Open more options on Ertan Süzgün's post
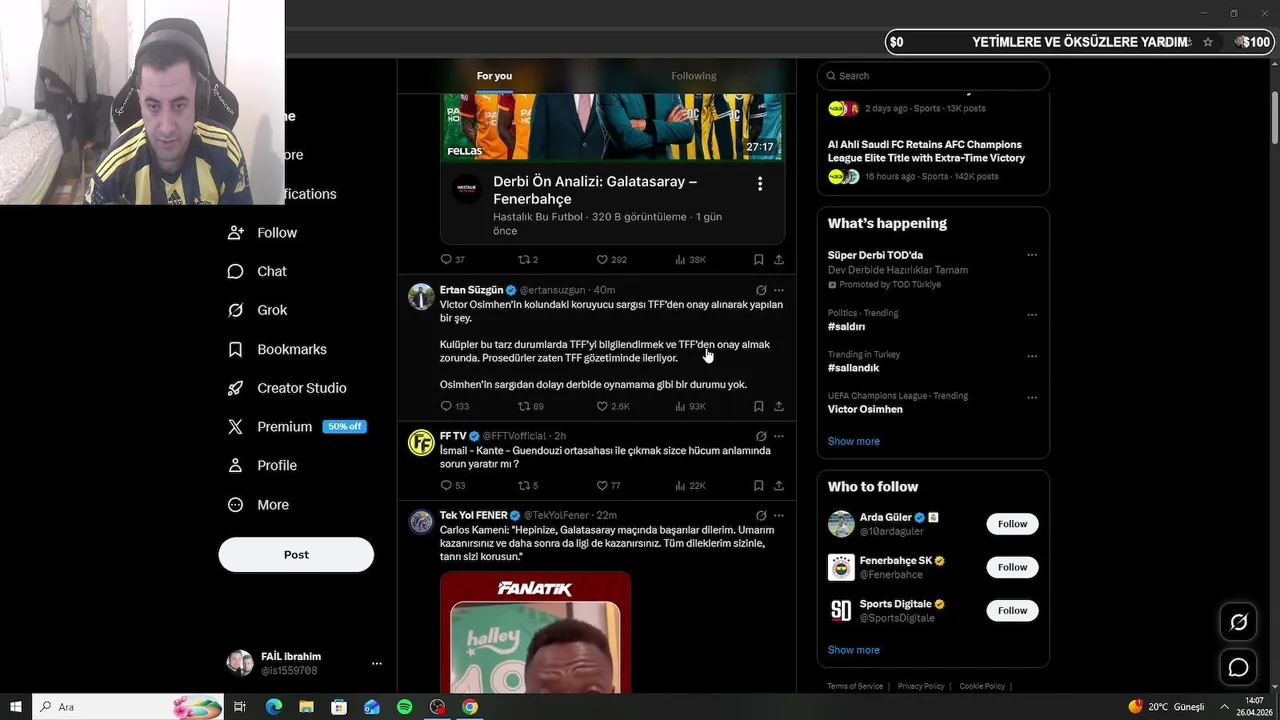Screen dimensions: 1280x720 [779, 291]
